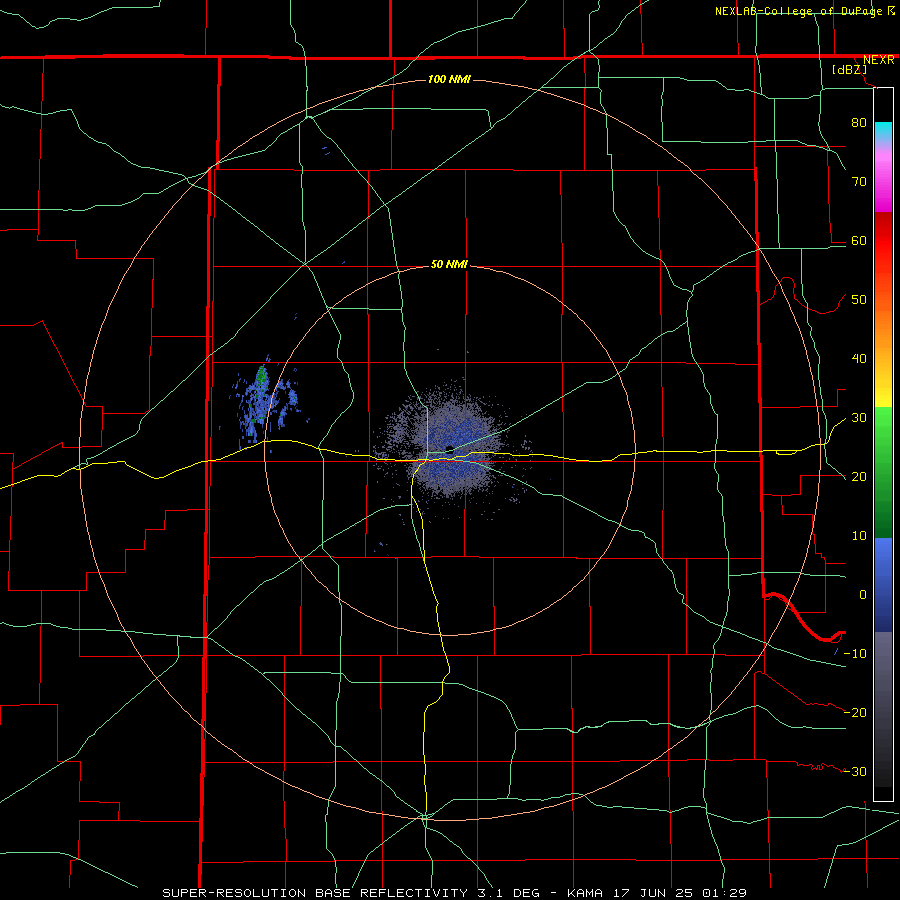The width and height of the screenshot is (900, 900).
Task: Click the 50 value on the dBZ scale
Action: pyautogui.click(x=859, y=300)
